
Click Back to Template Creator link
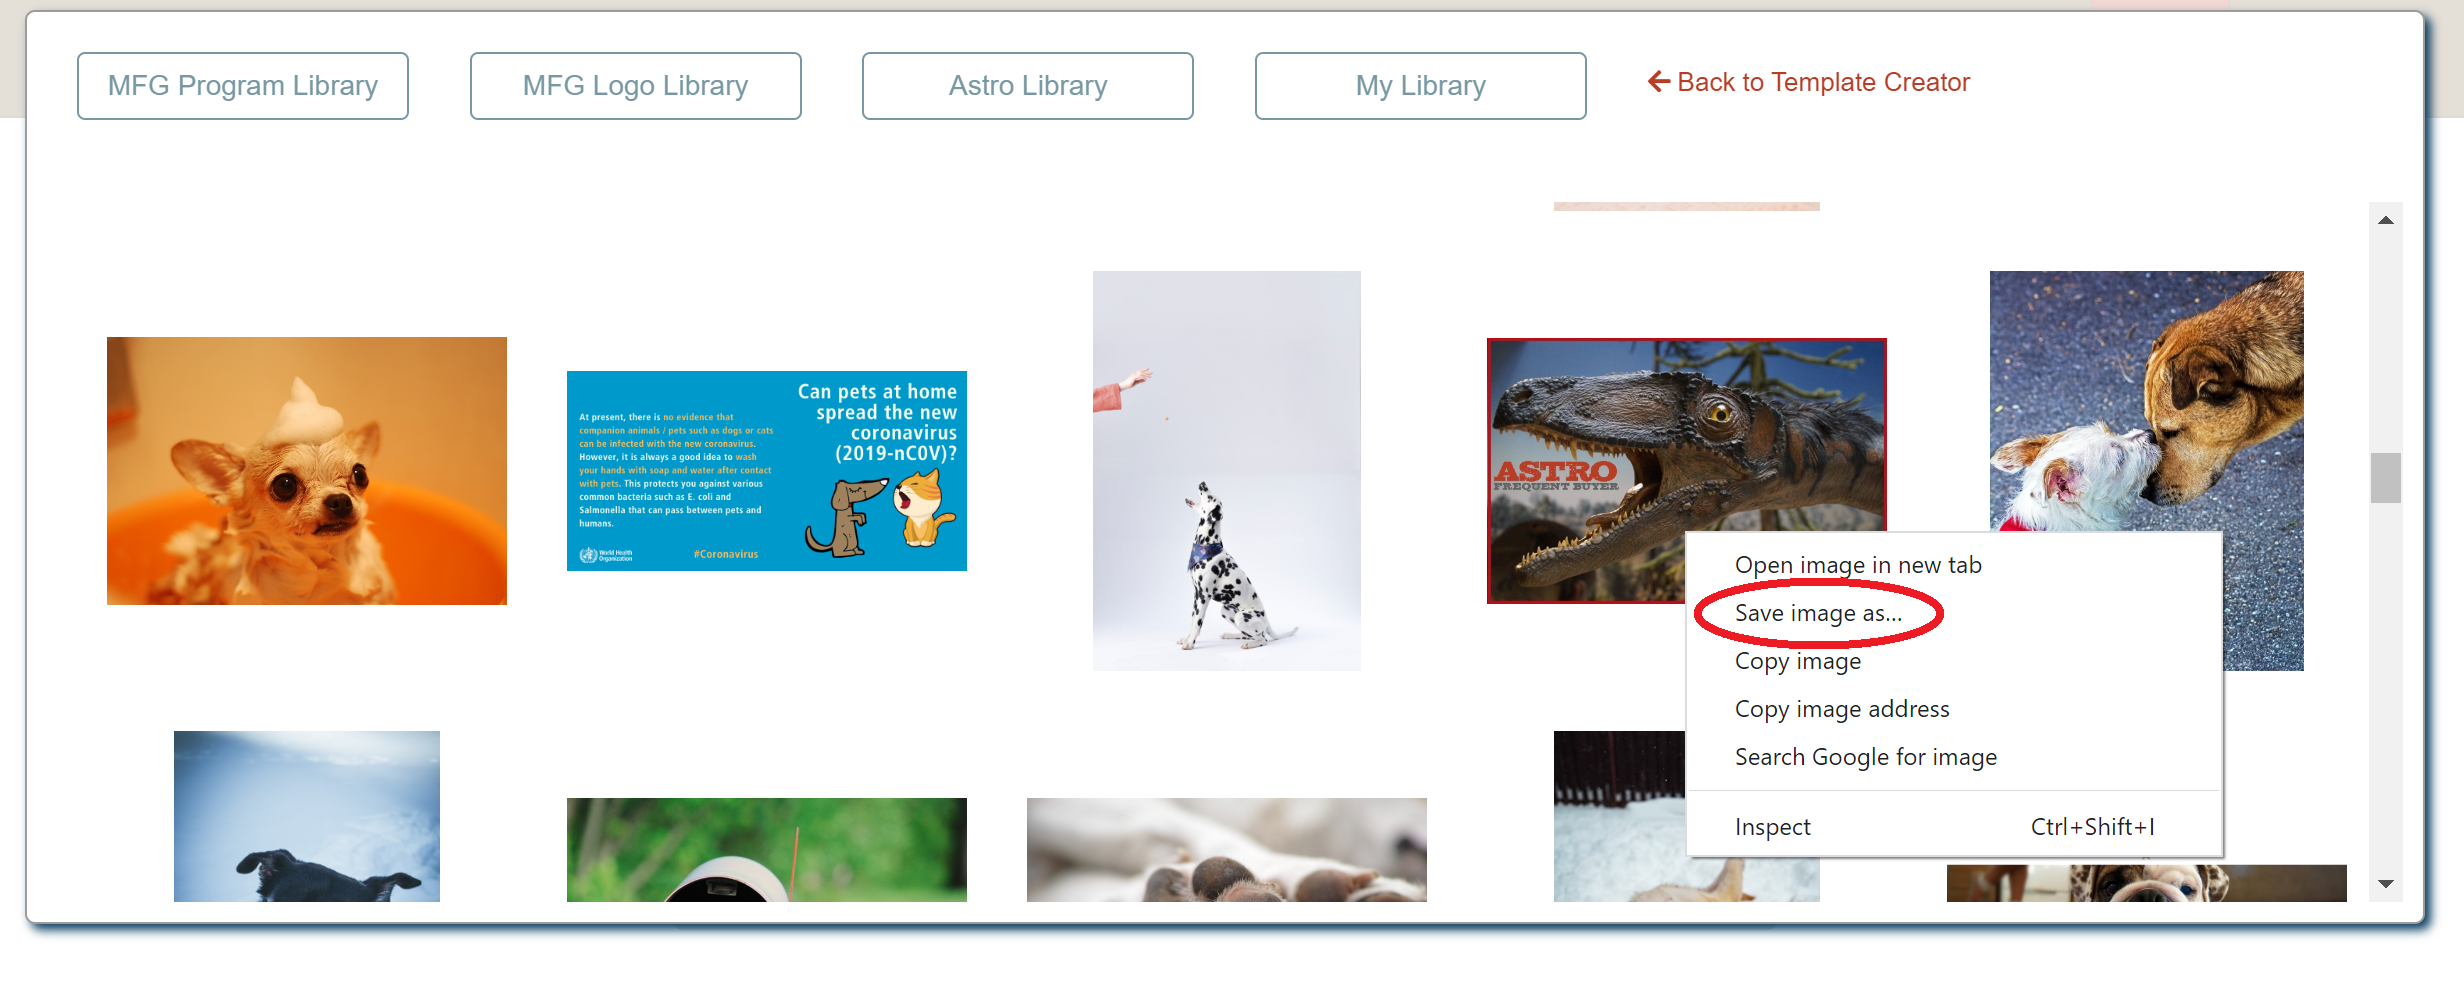(x=1808, y=82)
